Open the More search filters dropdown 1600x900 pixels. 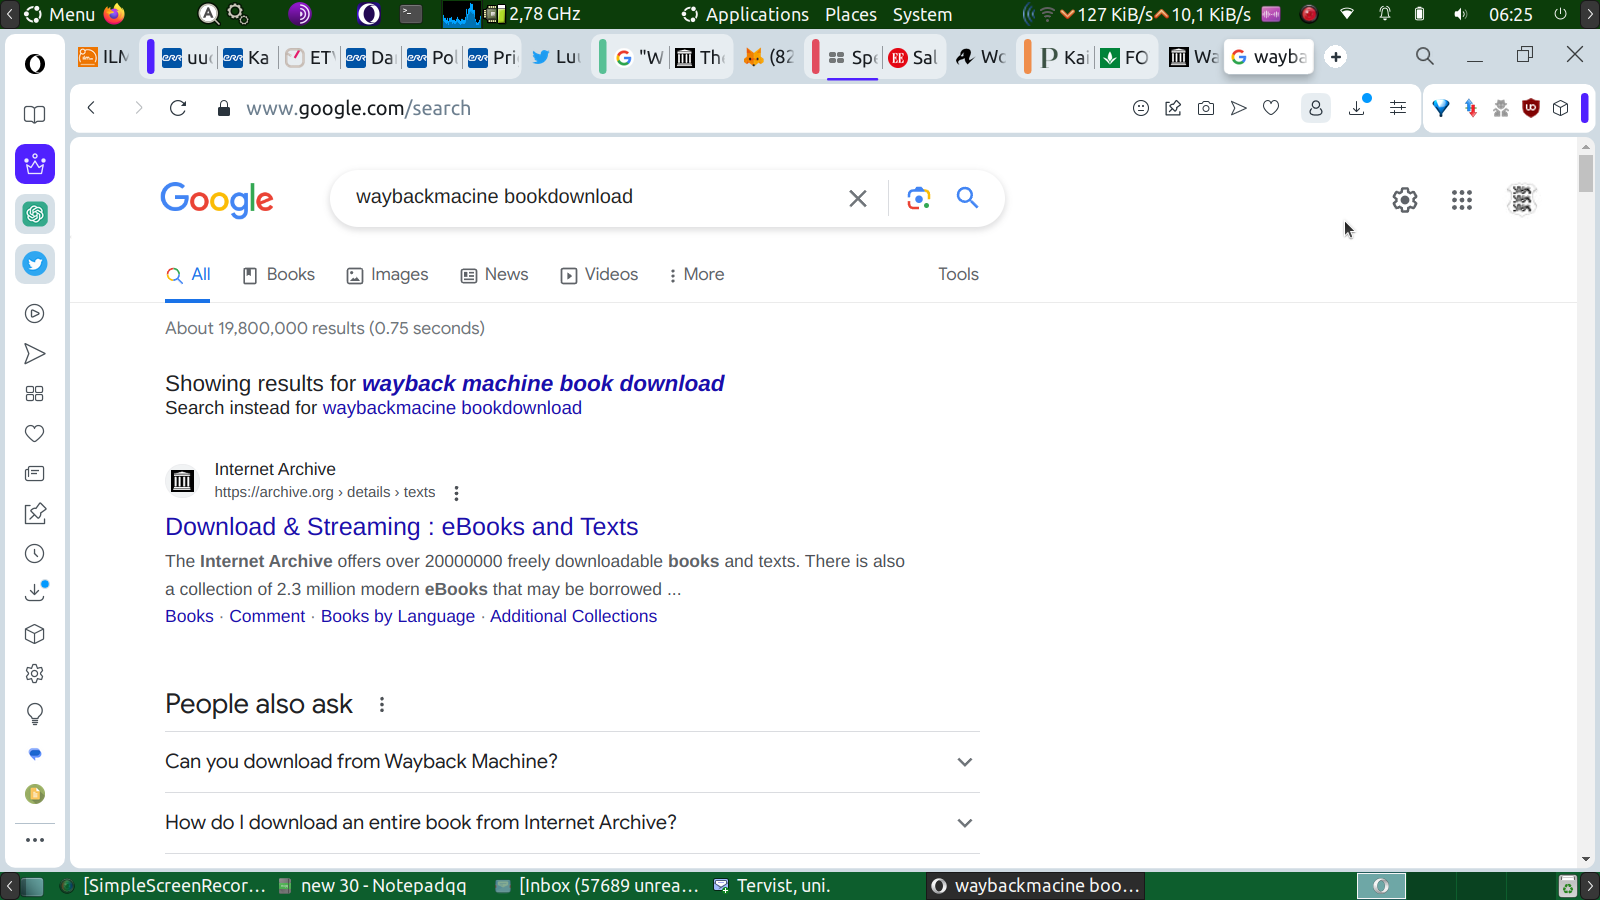[x=696, y=275]
